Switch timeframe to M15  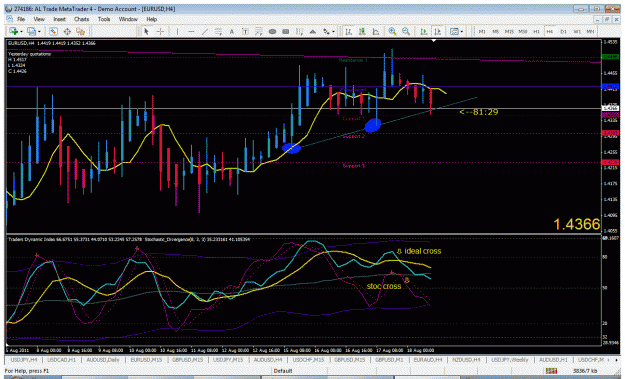(509, 31)
